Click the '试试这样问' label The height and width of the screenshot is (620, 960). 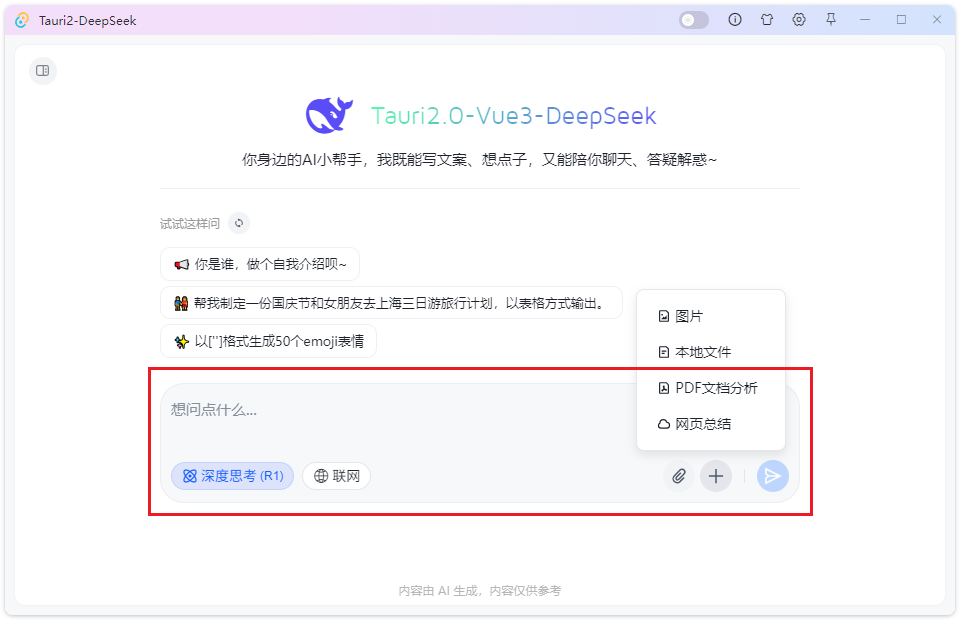(190, 223)
